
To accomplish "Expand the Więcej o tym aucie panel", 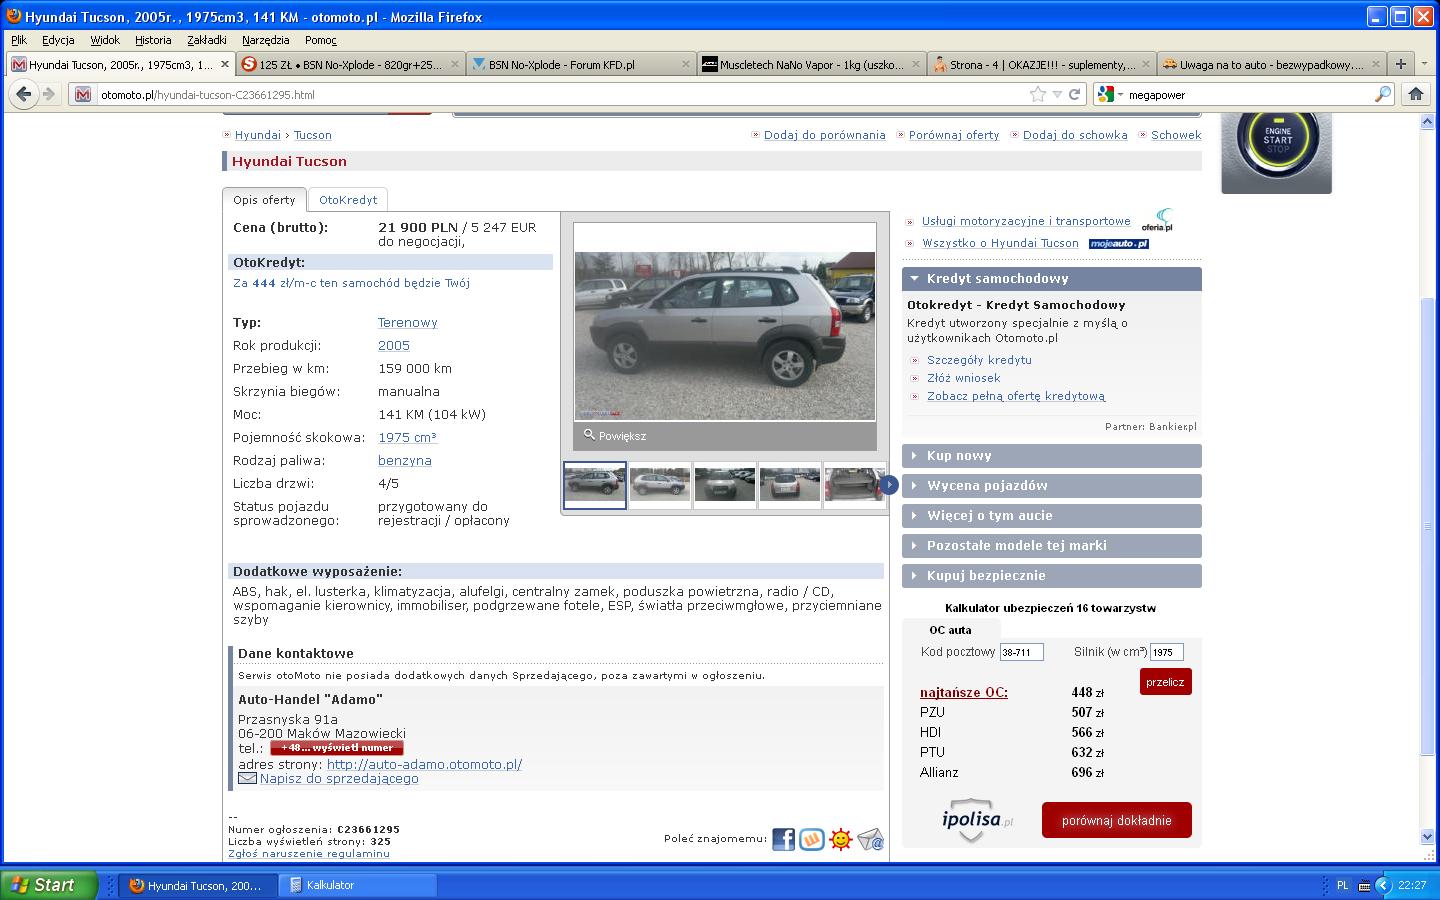I will coord(1051,516).
